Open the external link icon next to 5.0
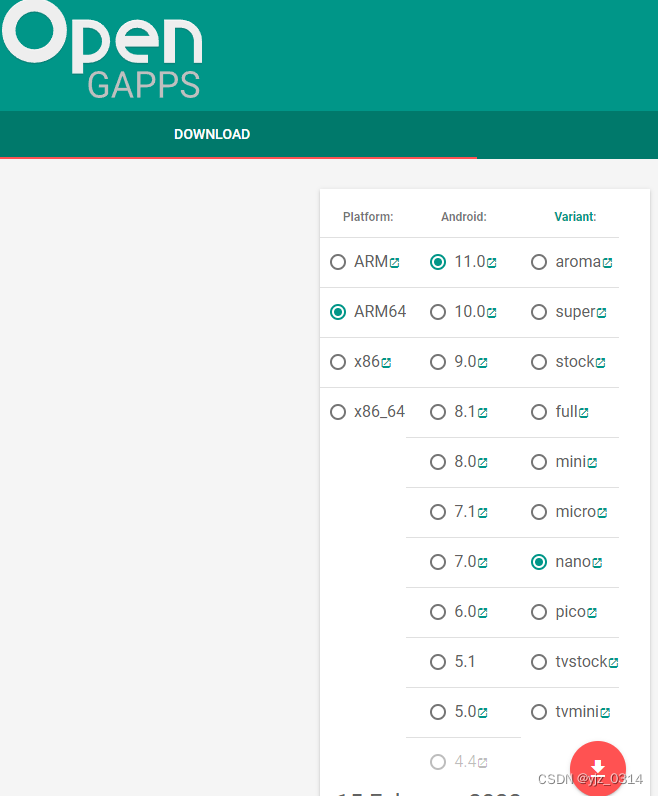Screen dimensions: 658x796 click(483, 713)
